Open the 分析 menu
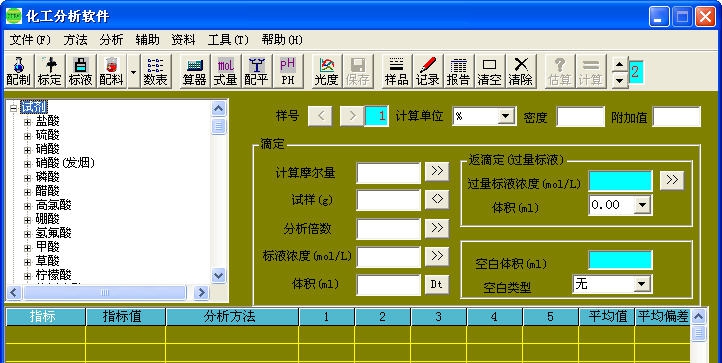 [111, 40]
